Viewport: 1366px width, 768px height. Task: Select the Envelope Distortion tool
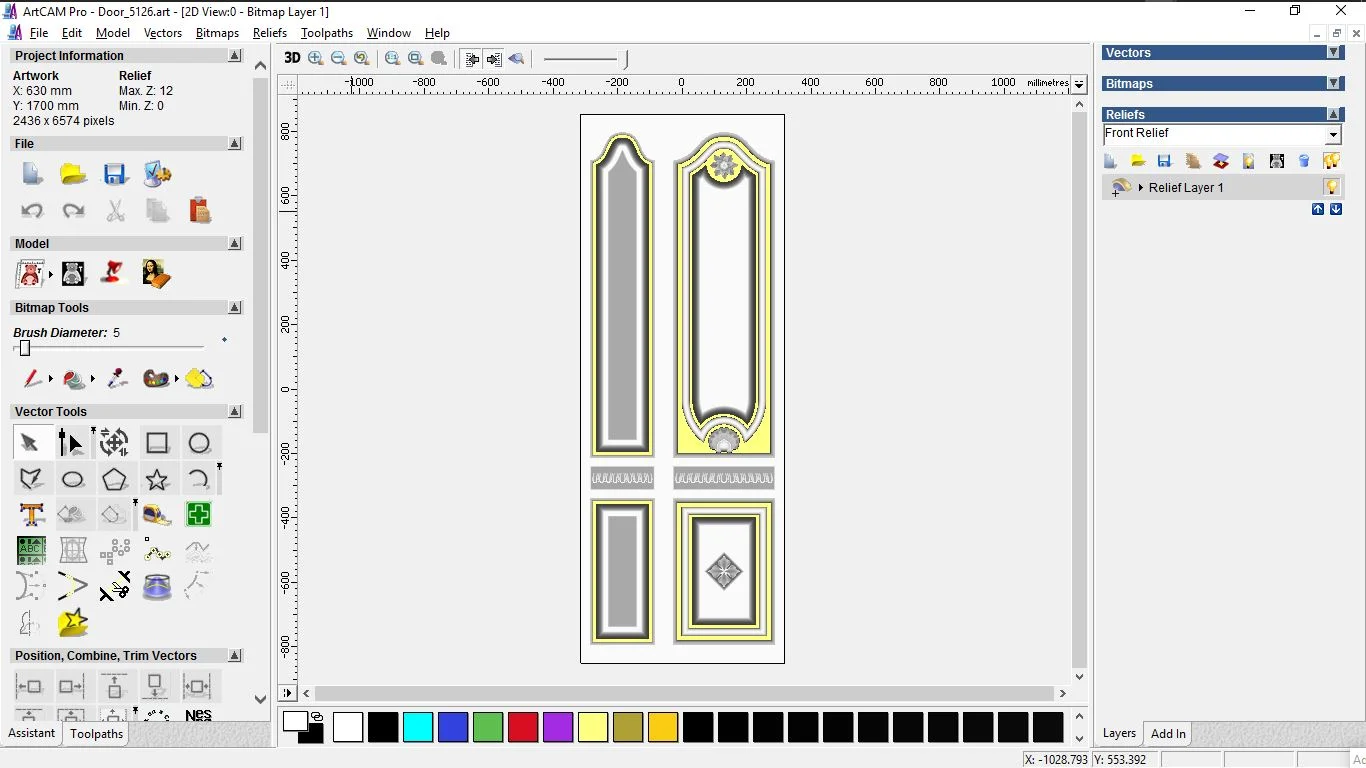tap(72, 550)
